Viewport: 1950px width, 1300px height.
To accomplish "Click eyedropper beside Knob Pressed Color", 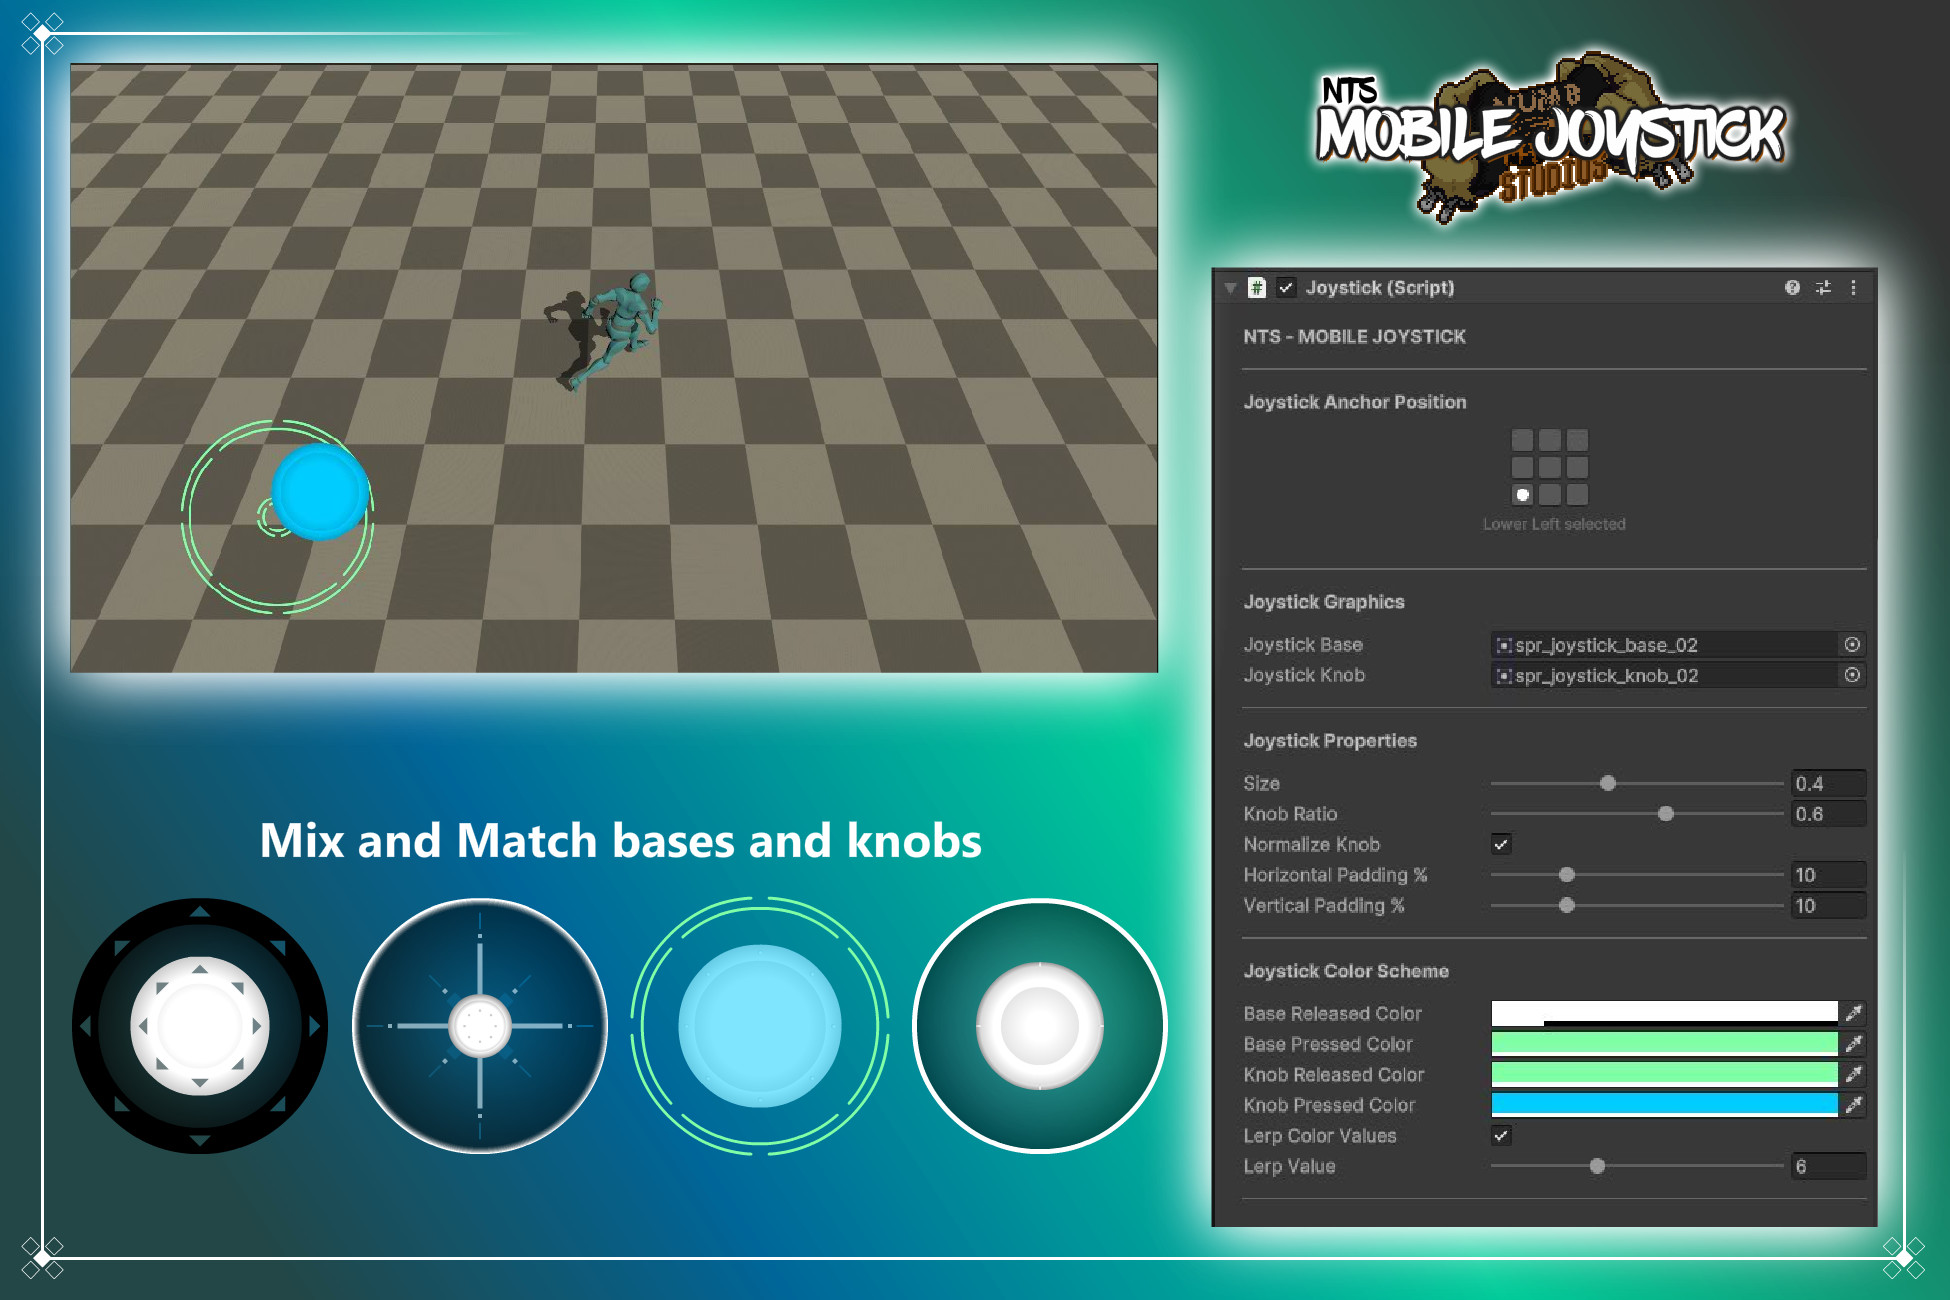I will 1854,1105.
